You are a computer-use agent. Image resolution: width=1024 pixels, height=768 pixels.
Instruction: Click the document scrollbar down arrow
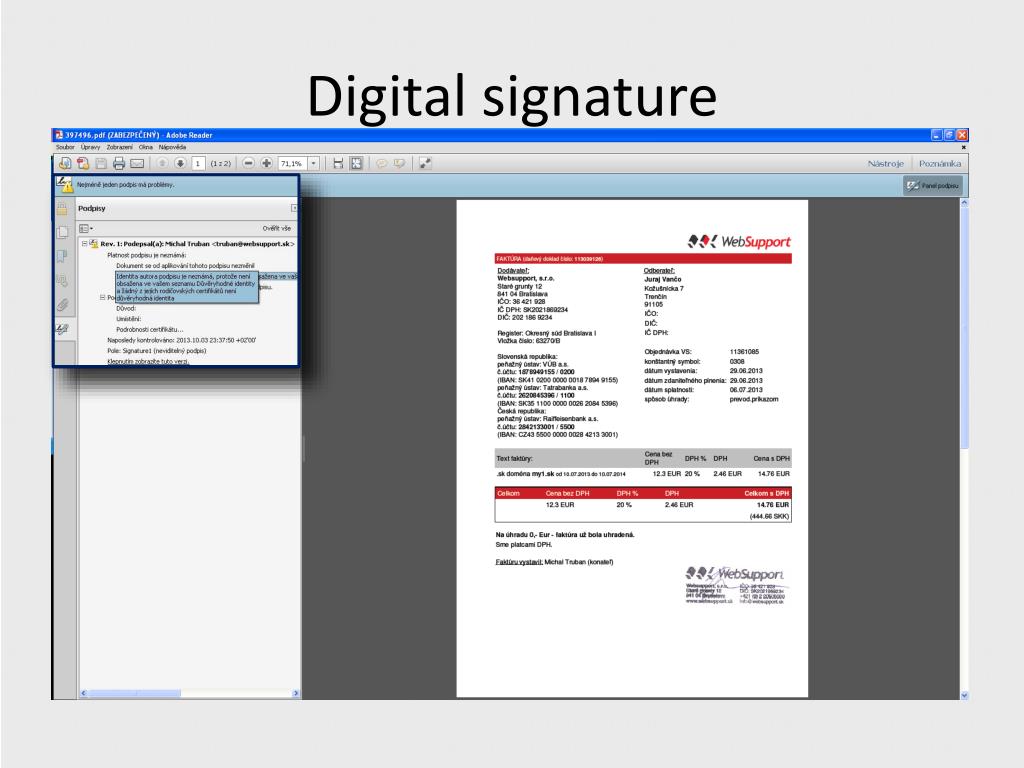coord(964,696)
